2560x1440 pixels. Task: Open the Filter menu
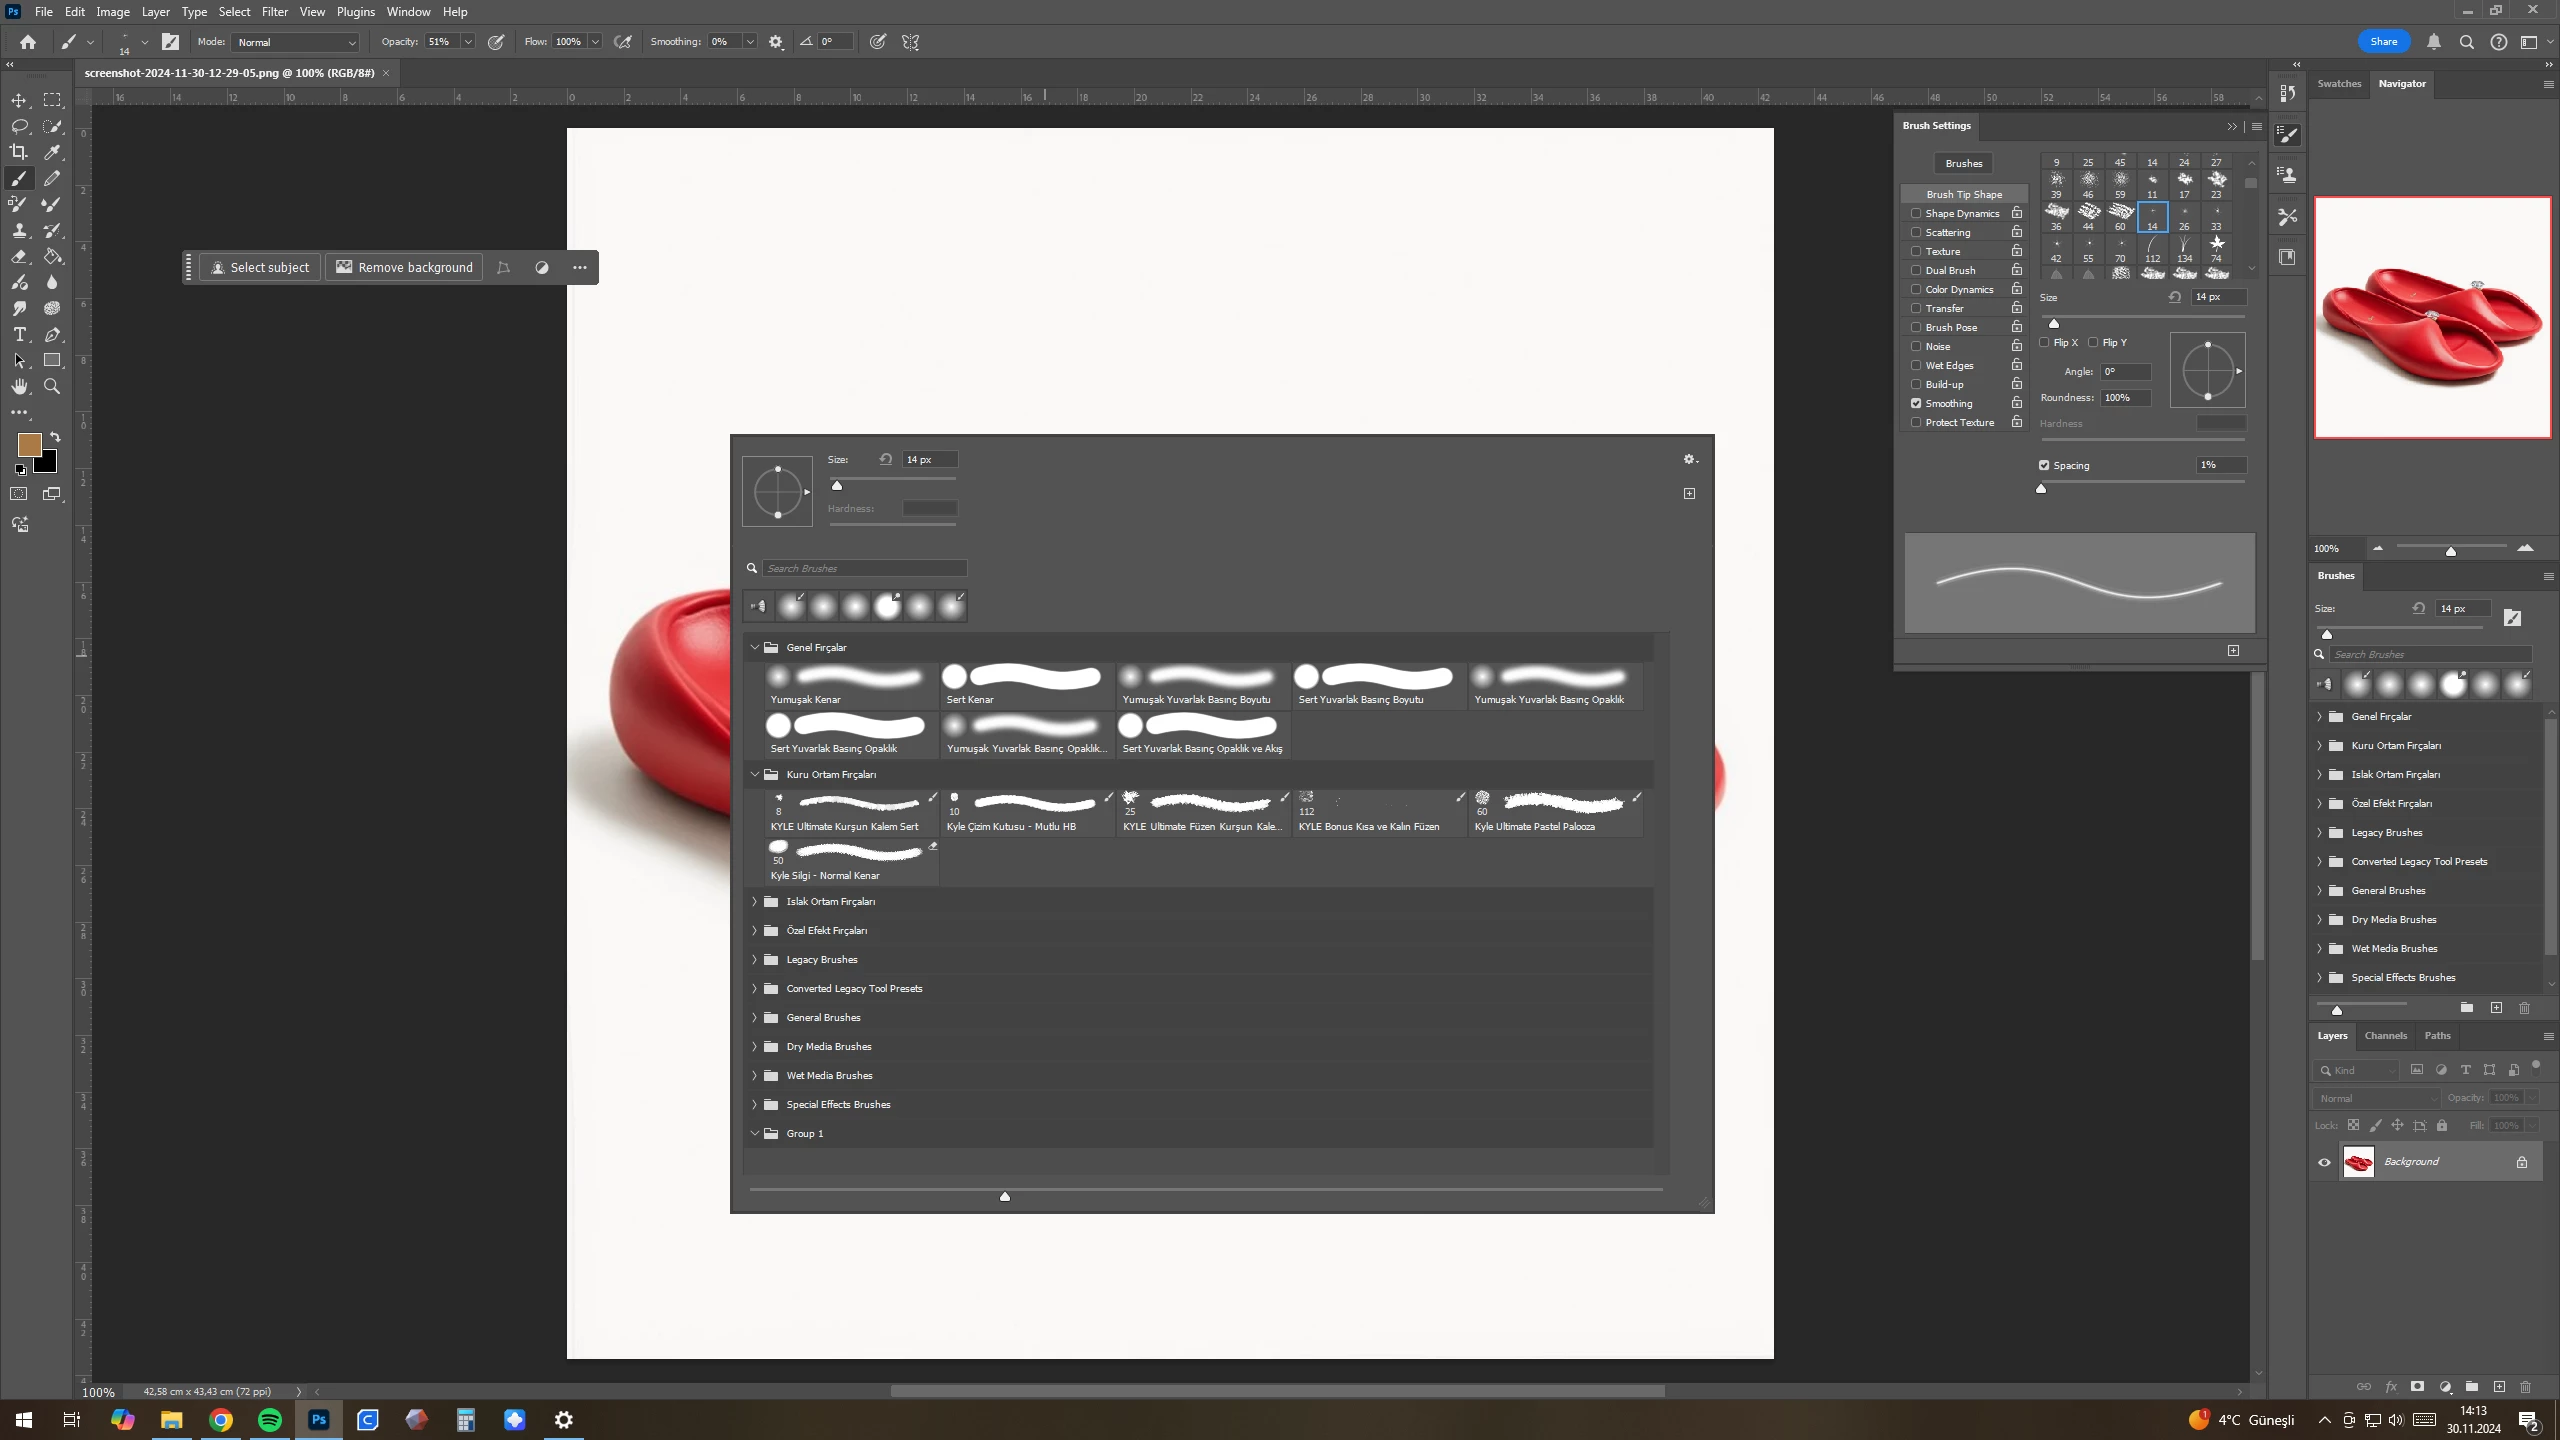click(x=274, y=12)
